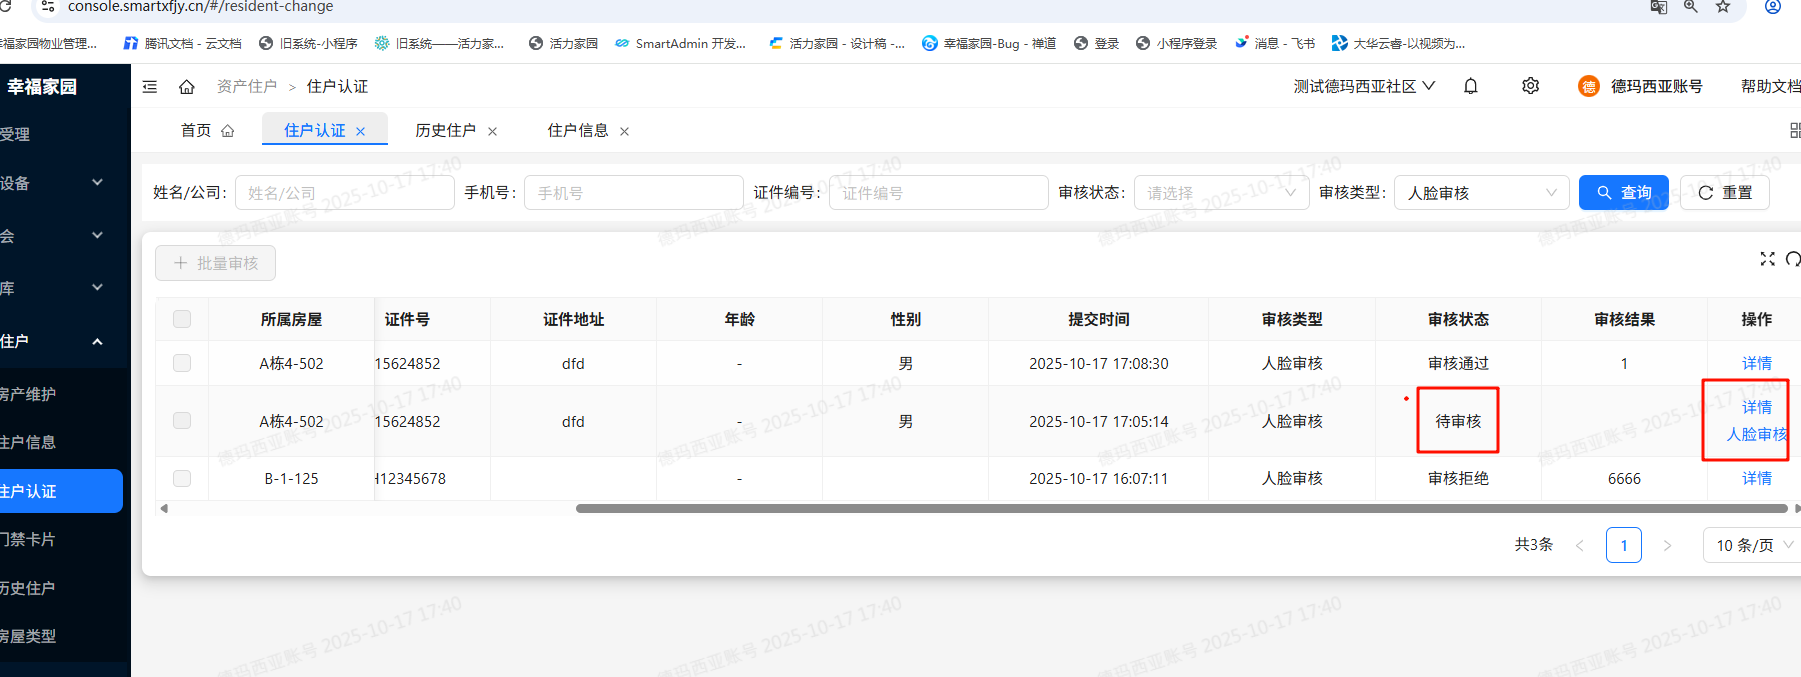Screen dimensions: 1801x677
Task: Close the 住户认证 tab
Action: (x=361, y=131)
